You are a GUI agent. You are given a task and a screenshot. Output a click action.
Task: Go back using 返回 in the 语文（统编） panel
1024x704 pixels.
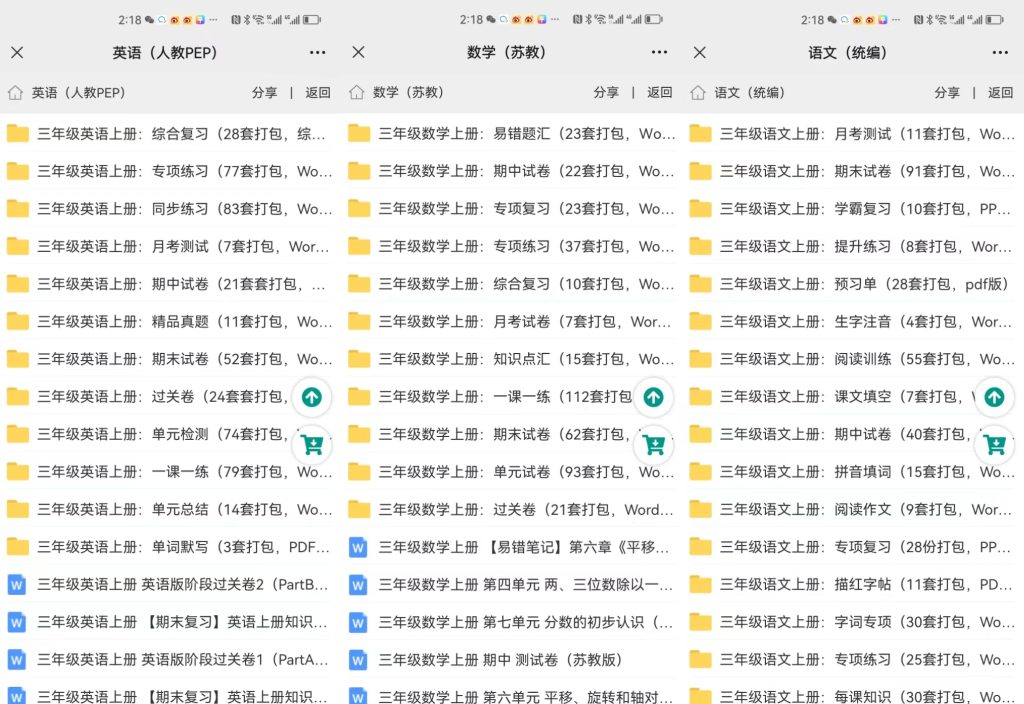click(x=1001, y=92)
